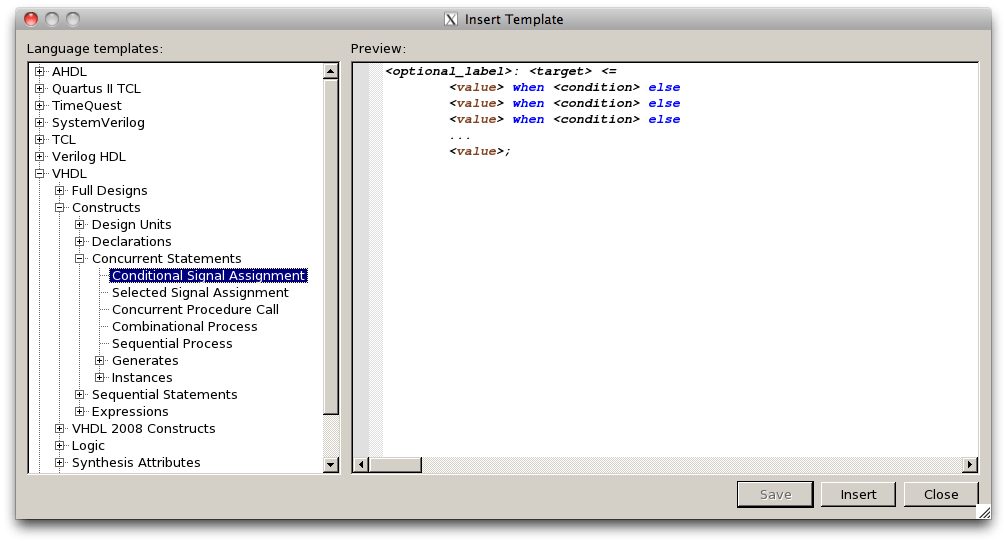Click the preview horizontal scrollbar thumb

[395, 464]
